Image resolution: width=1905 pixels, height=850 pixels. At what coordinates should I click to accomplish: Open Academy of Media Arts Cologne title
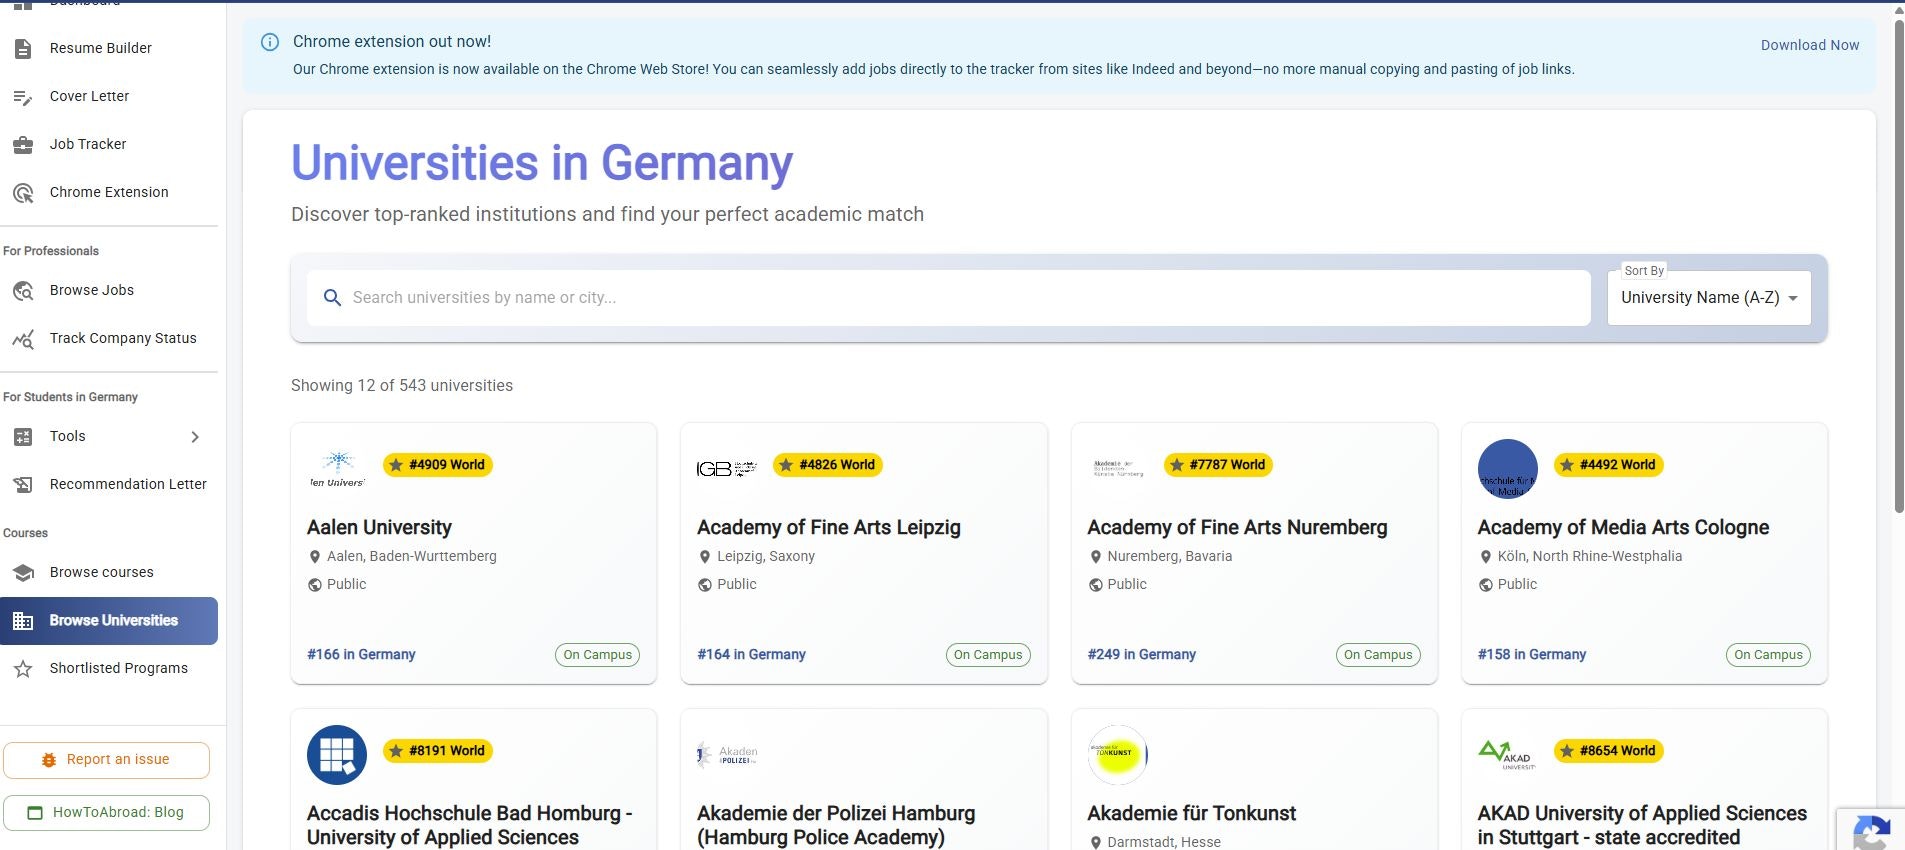tap(1623, 527)
